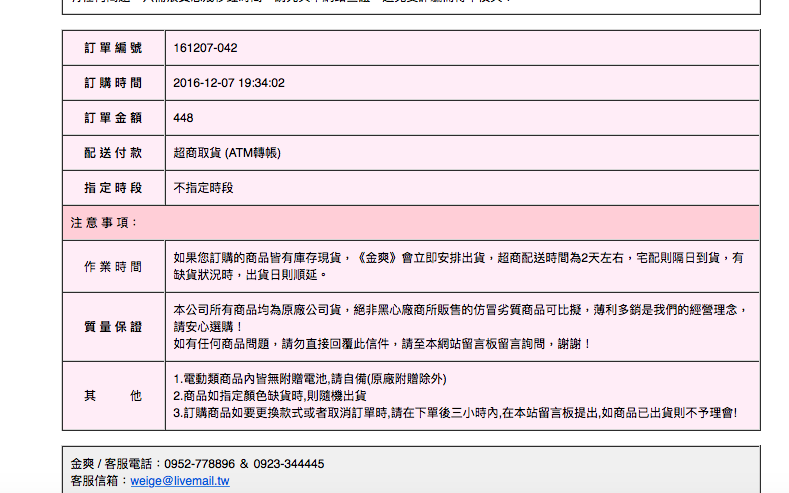789x493 pixels.
Task: Click the 客服信箱 label text
Action: [96, 481]
